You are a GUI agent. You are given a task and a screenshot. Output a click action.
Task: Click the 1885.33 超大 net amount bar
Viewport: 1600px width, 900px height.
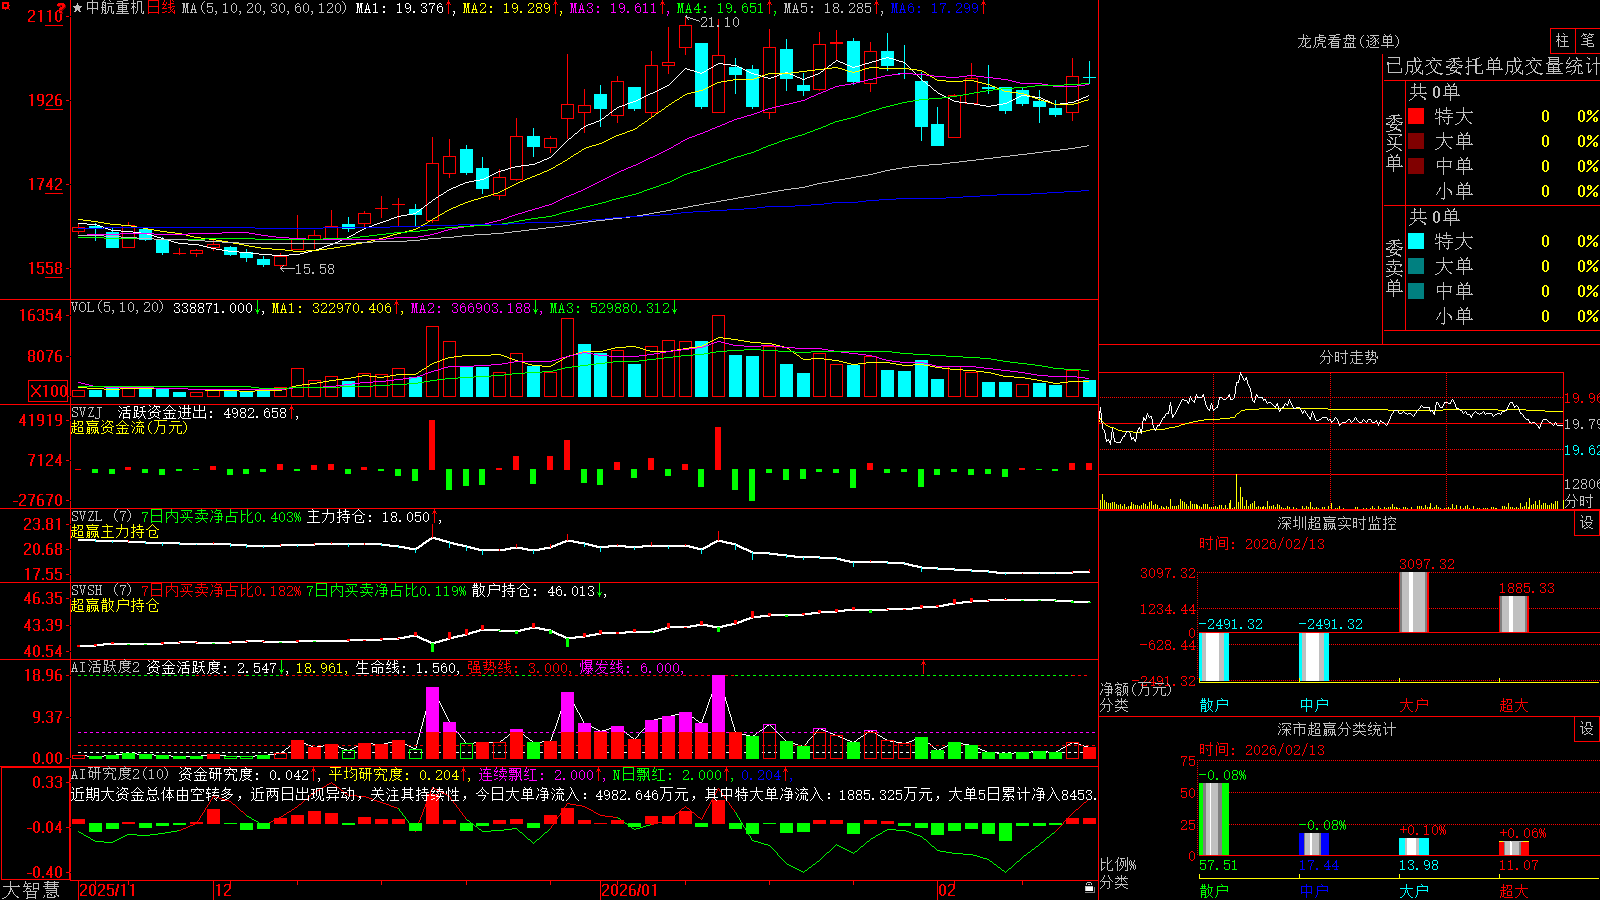(1514, 614)
